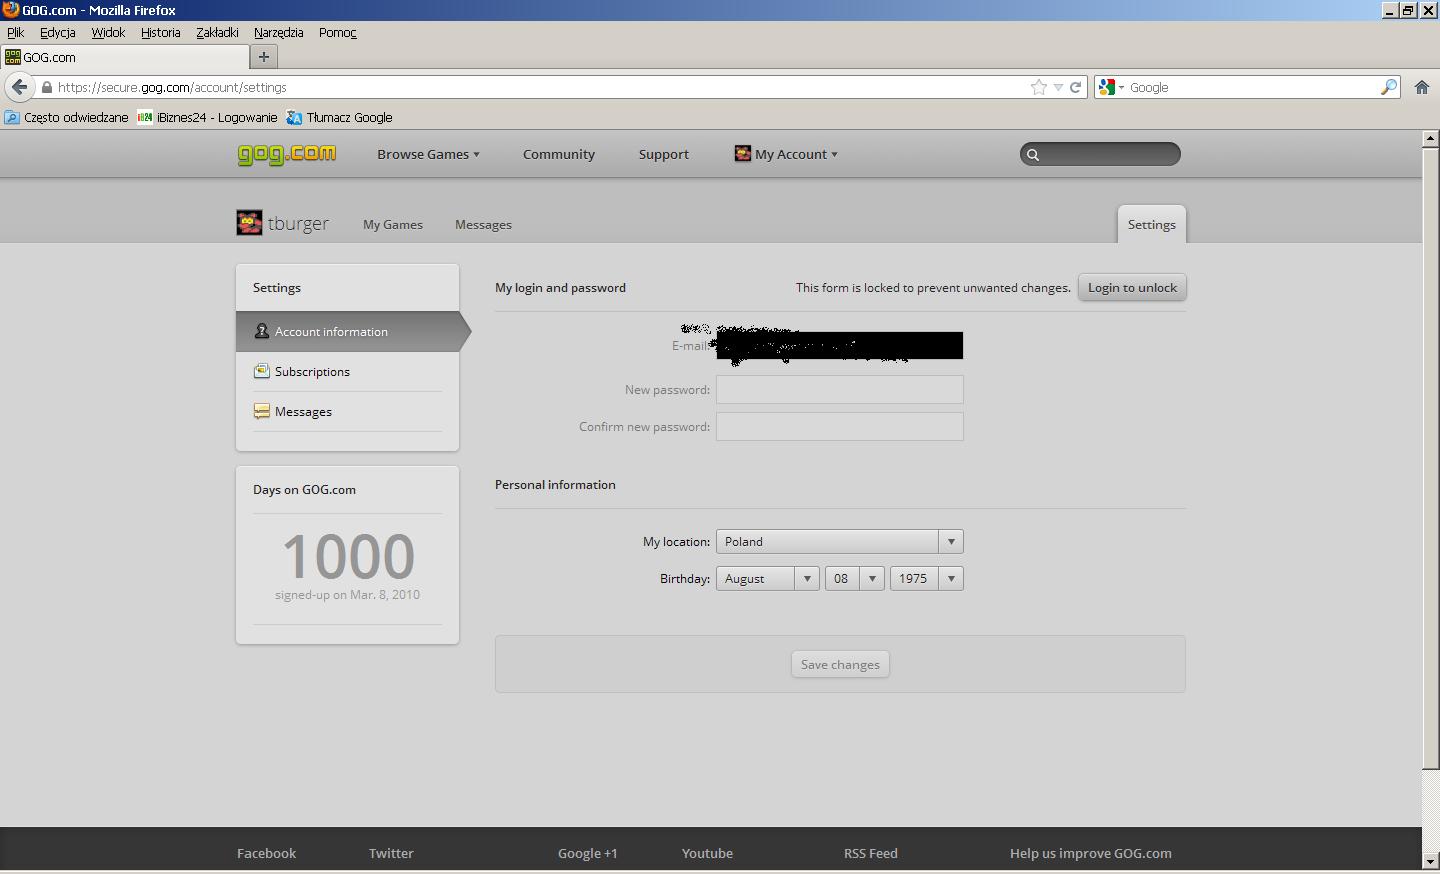Go to the Support page

[x=664, y=154]
